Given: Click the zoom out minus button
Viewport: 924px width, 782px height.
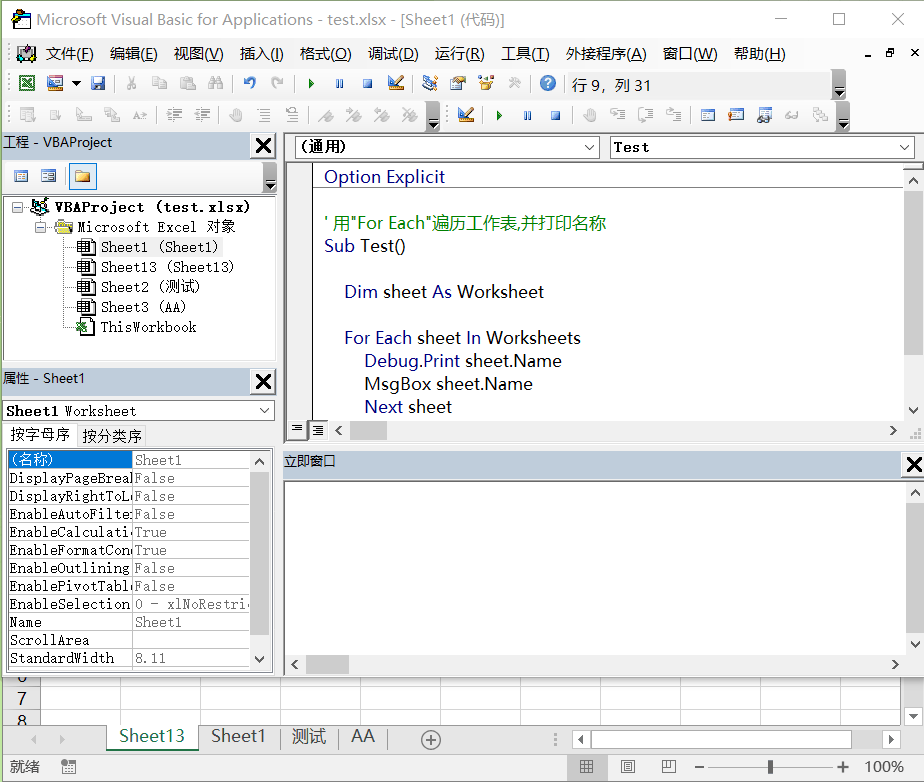Looking at the screenshot, I should point(699,767).
